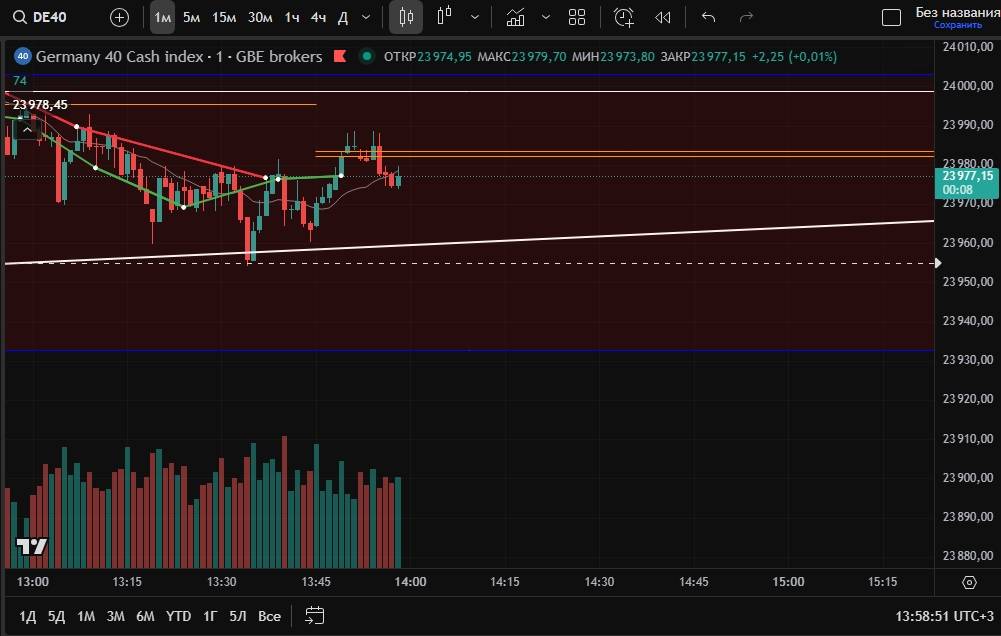Screen dimensions: 1001x636
Task: Click the add symbol plus icon
Action: click(x=119, y=17)
